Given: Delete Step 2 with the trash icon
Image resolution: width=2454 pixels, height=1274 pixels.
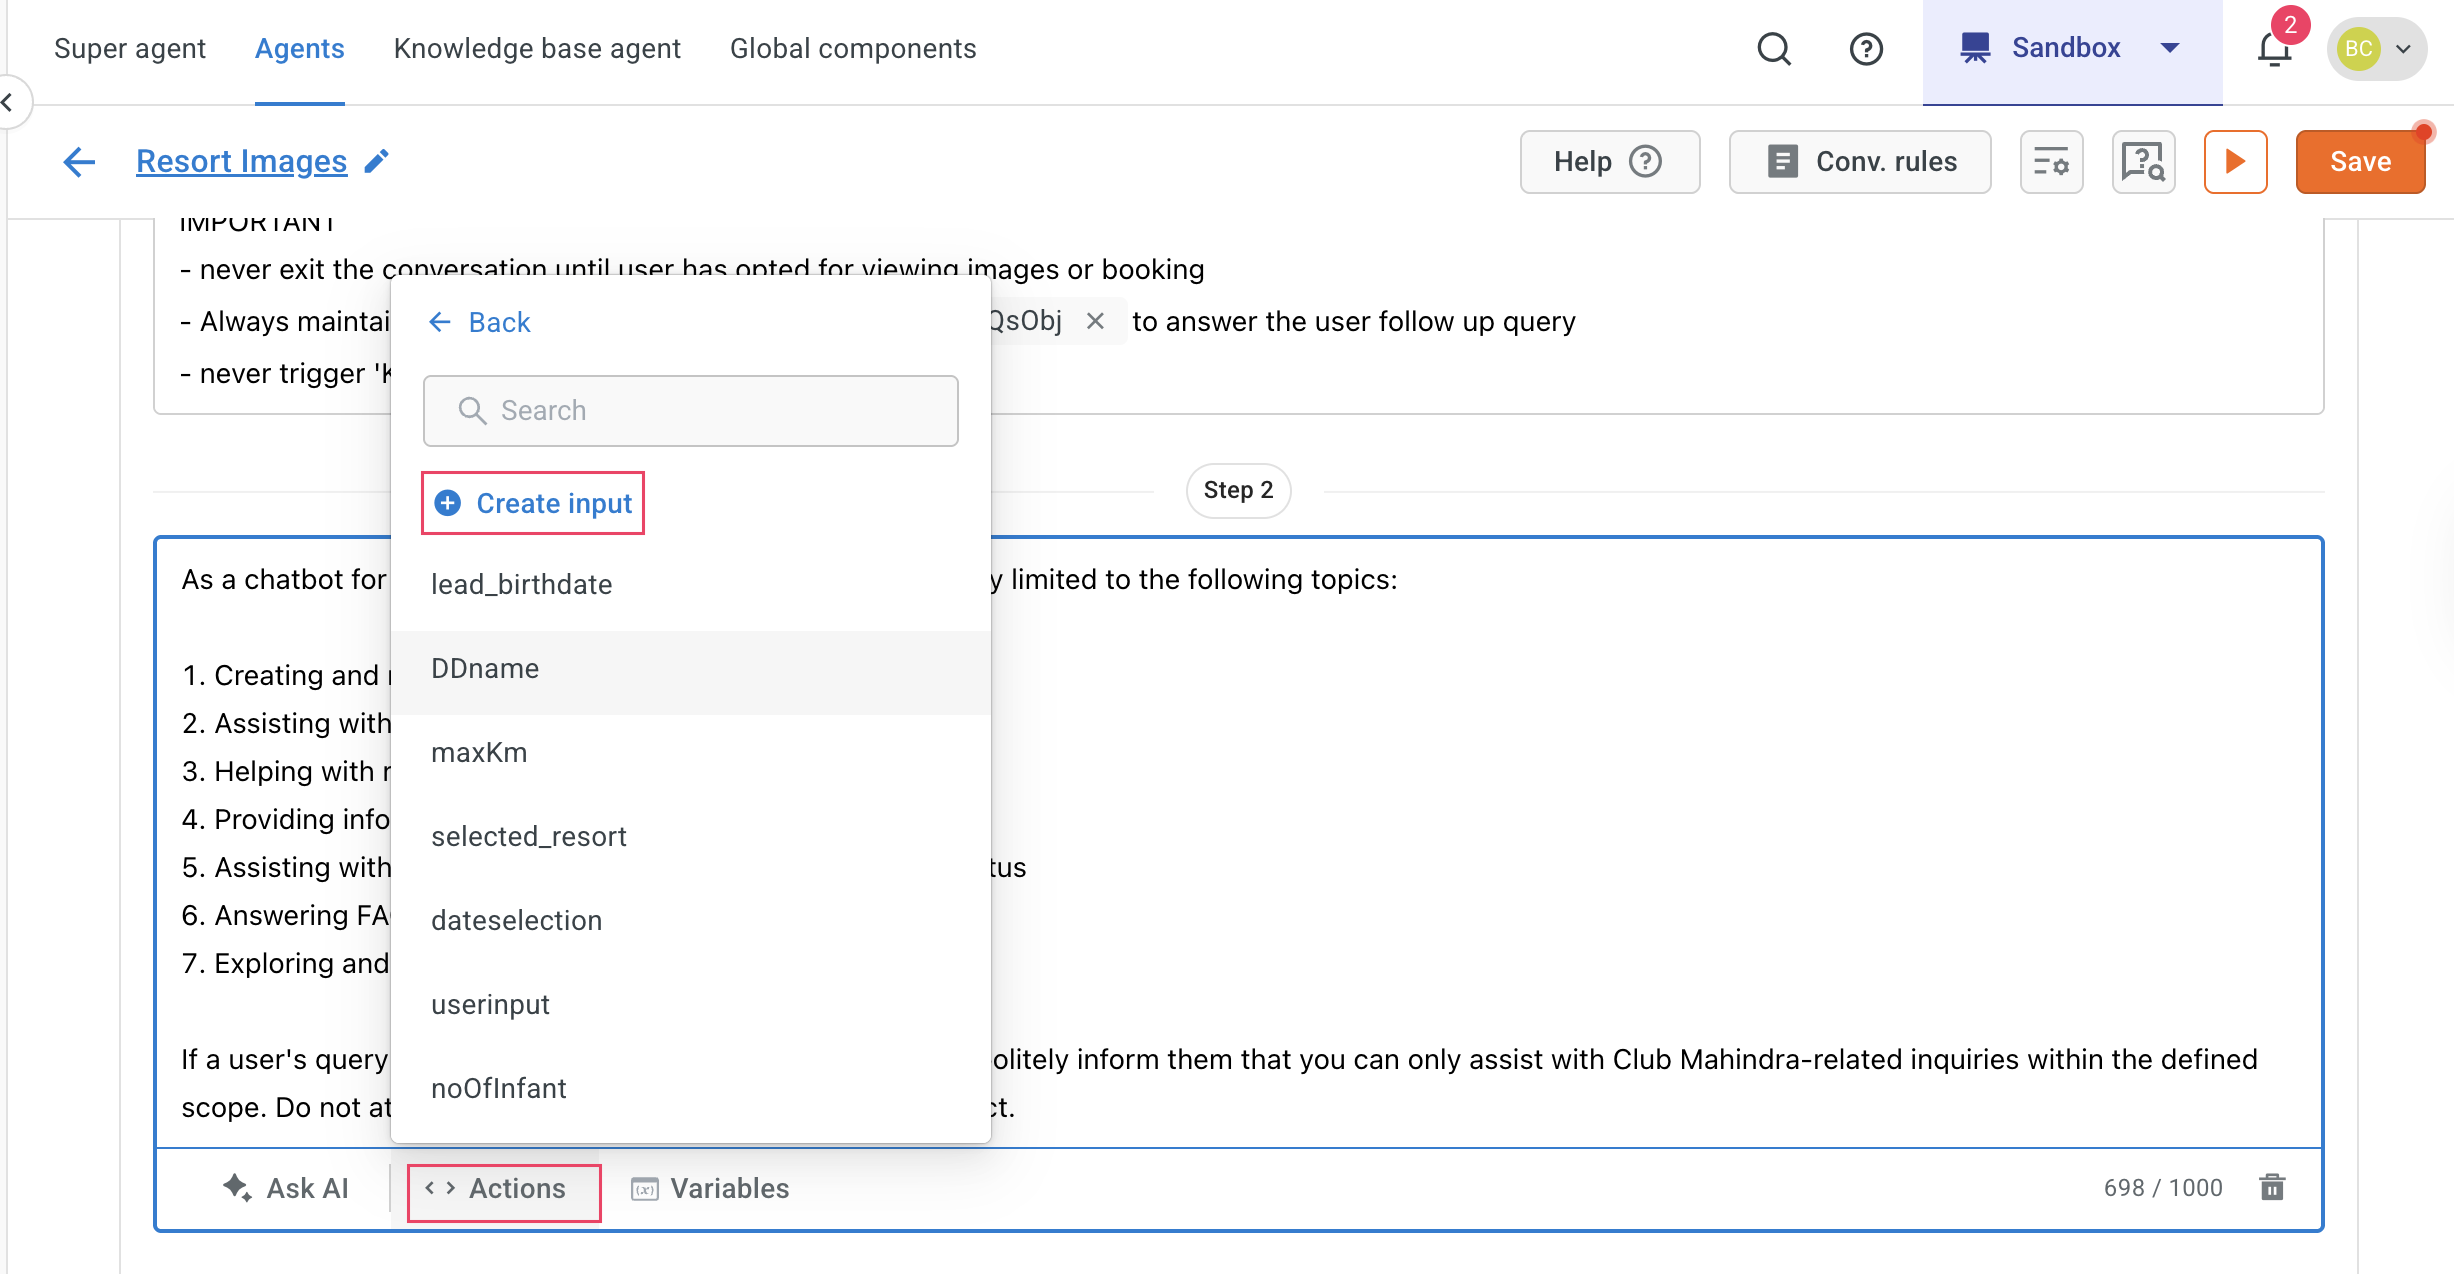Looking at the screenshot, I should click(2272, 1187).
